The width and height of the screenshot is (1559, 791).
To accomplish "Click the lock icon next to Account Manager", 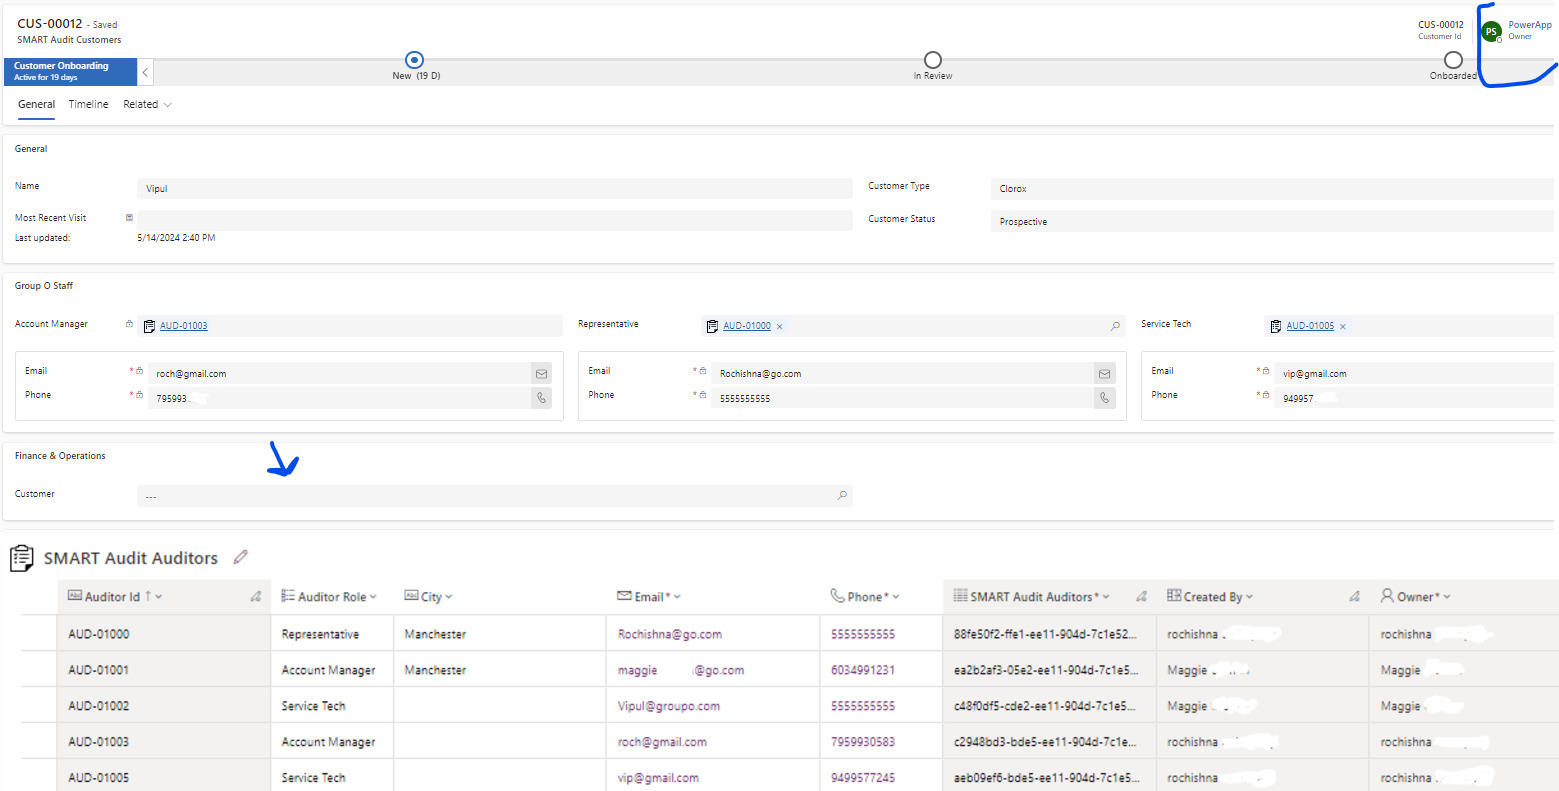I will [x=128, y=323].
